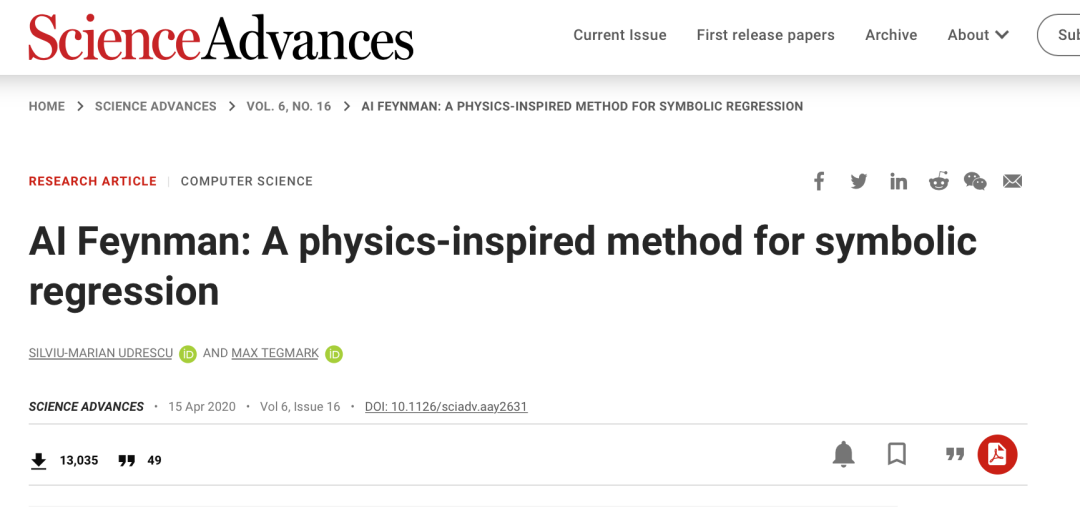Image resolution: width=1080 pixels, height=507 pixels.
Task: Open Current Issue menu item
Action: tap(619, 35)
